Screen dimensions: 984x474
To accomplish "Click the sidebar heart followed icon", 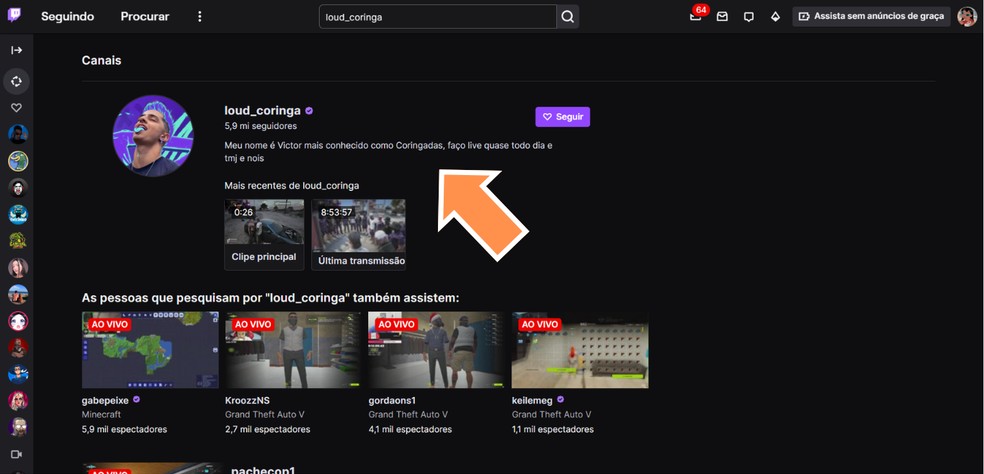I will tap(16, 108).
